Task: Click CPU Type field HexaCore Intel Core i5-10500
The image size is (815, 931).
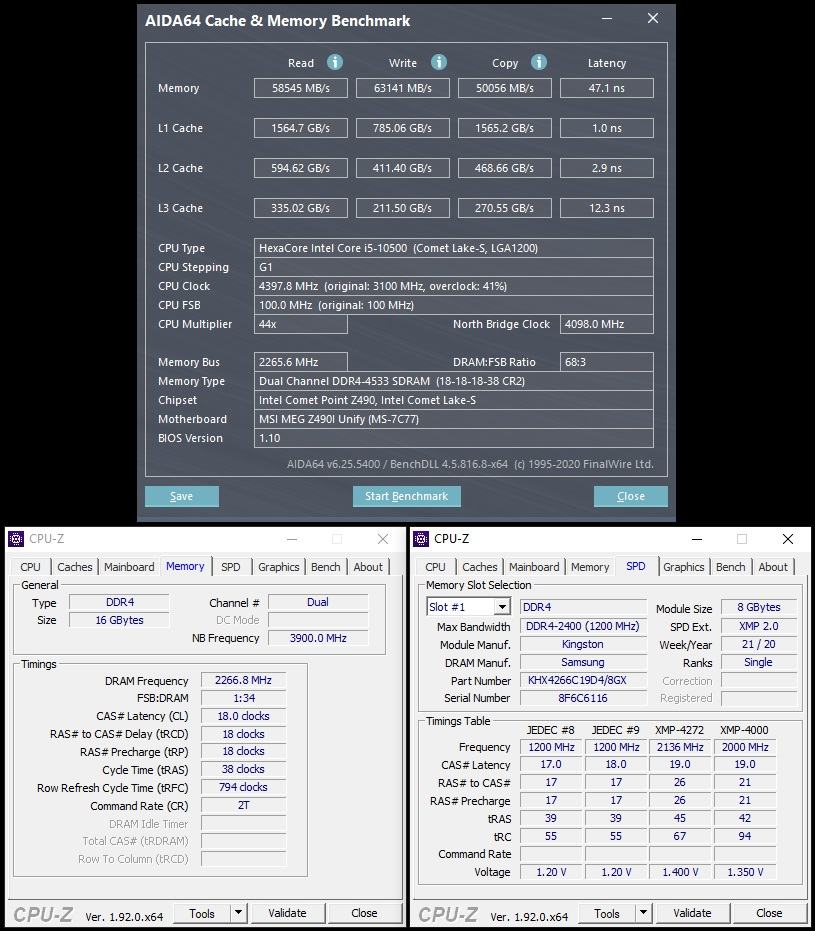Action: [454, 248]
